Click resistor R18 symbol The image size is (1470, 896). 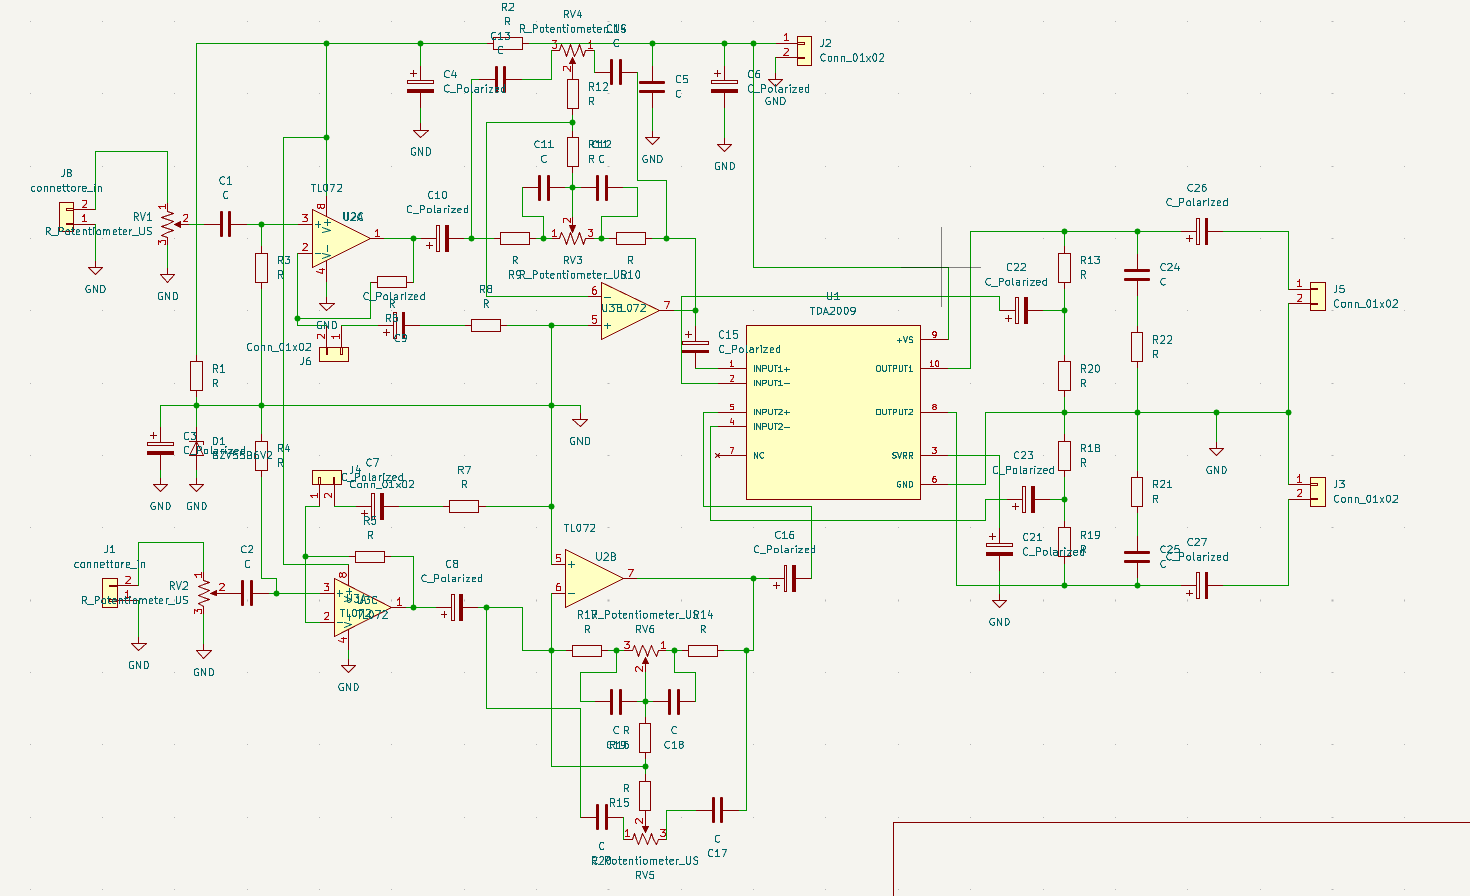click(1065, 456)
